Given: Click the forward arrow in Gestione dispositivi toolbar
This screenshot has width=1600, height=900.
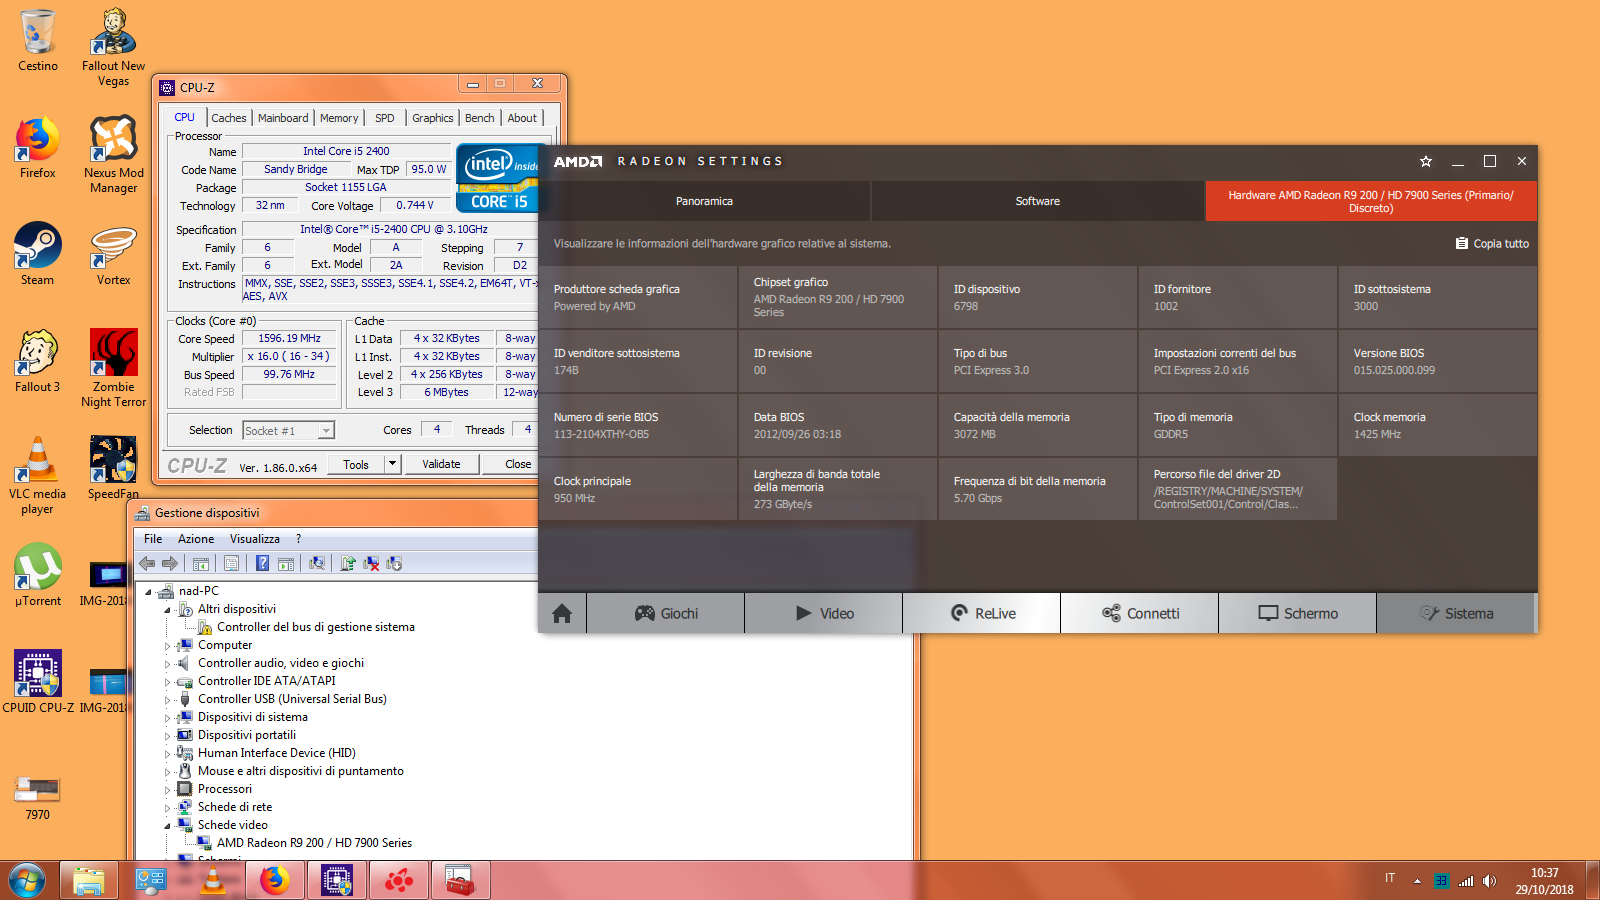Looking at the screenshot, I should (170, 564).
